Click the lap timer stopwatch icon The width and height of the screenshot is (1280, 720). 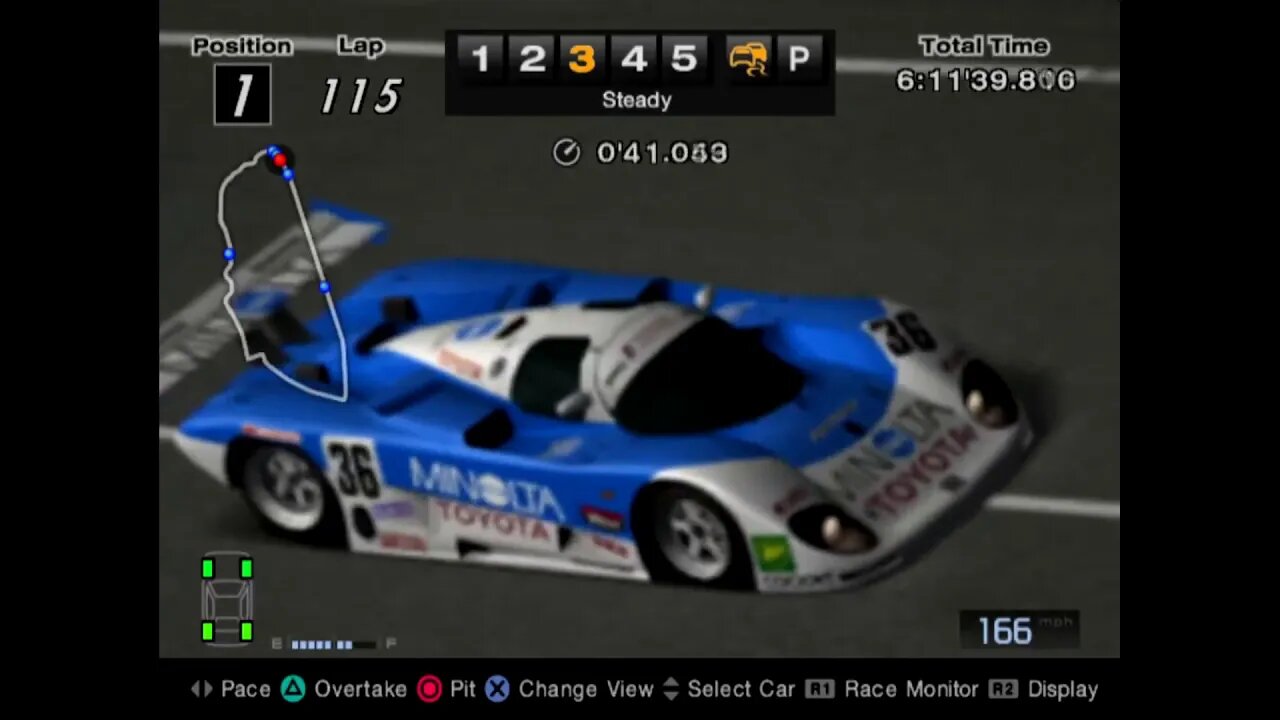pos(567,152)
